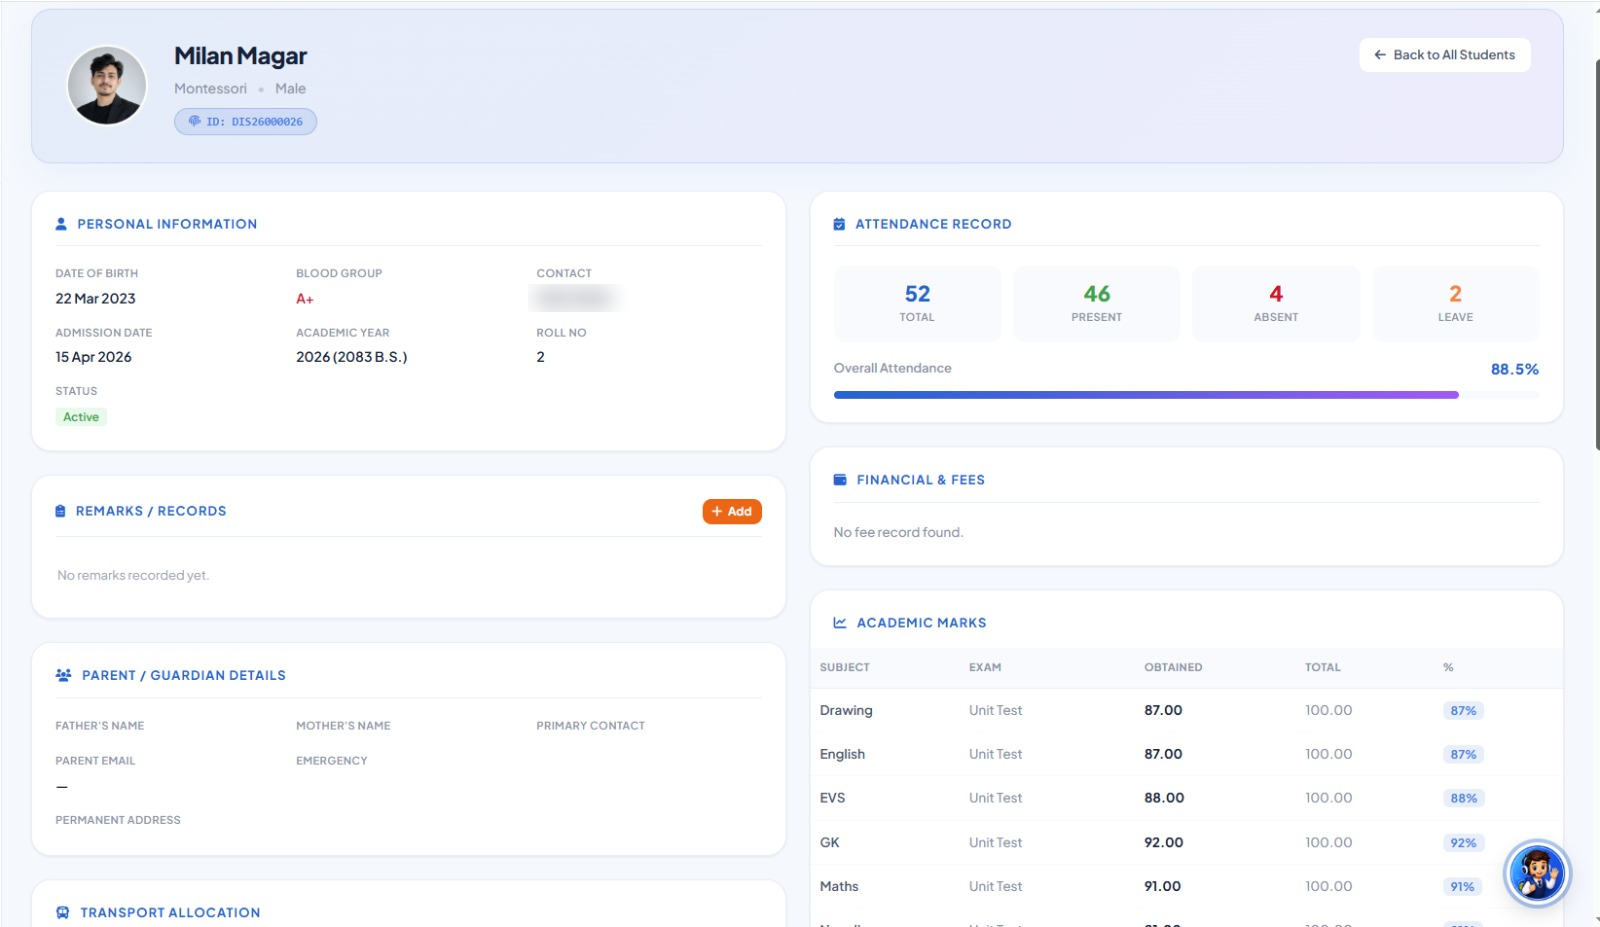
Task: Click the A+ blood group value
Action: (304, 298)
